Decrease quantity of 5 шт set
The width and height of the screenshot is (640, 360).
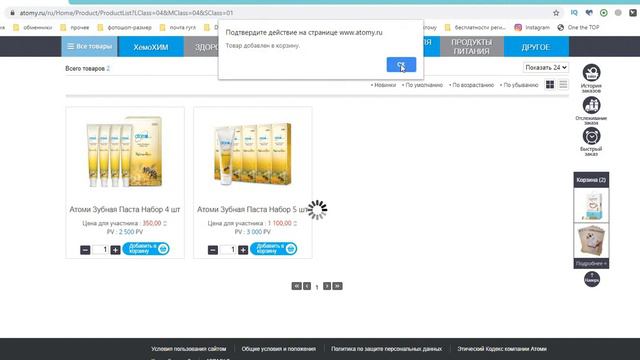[213, 249]
